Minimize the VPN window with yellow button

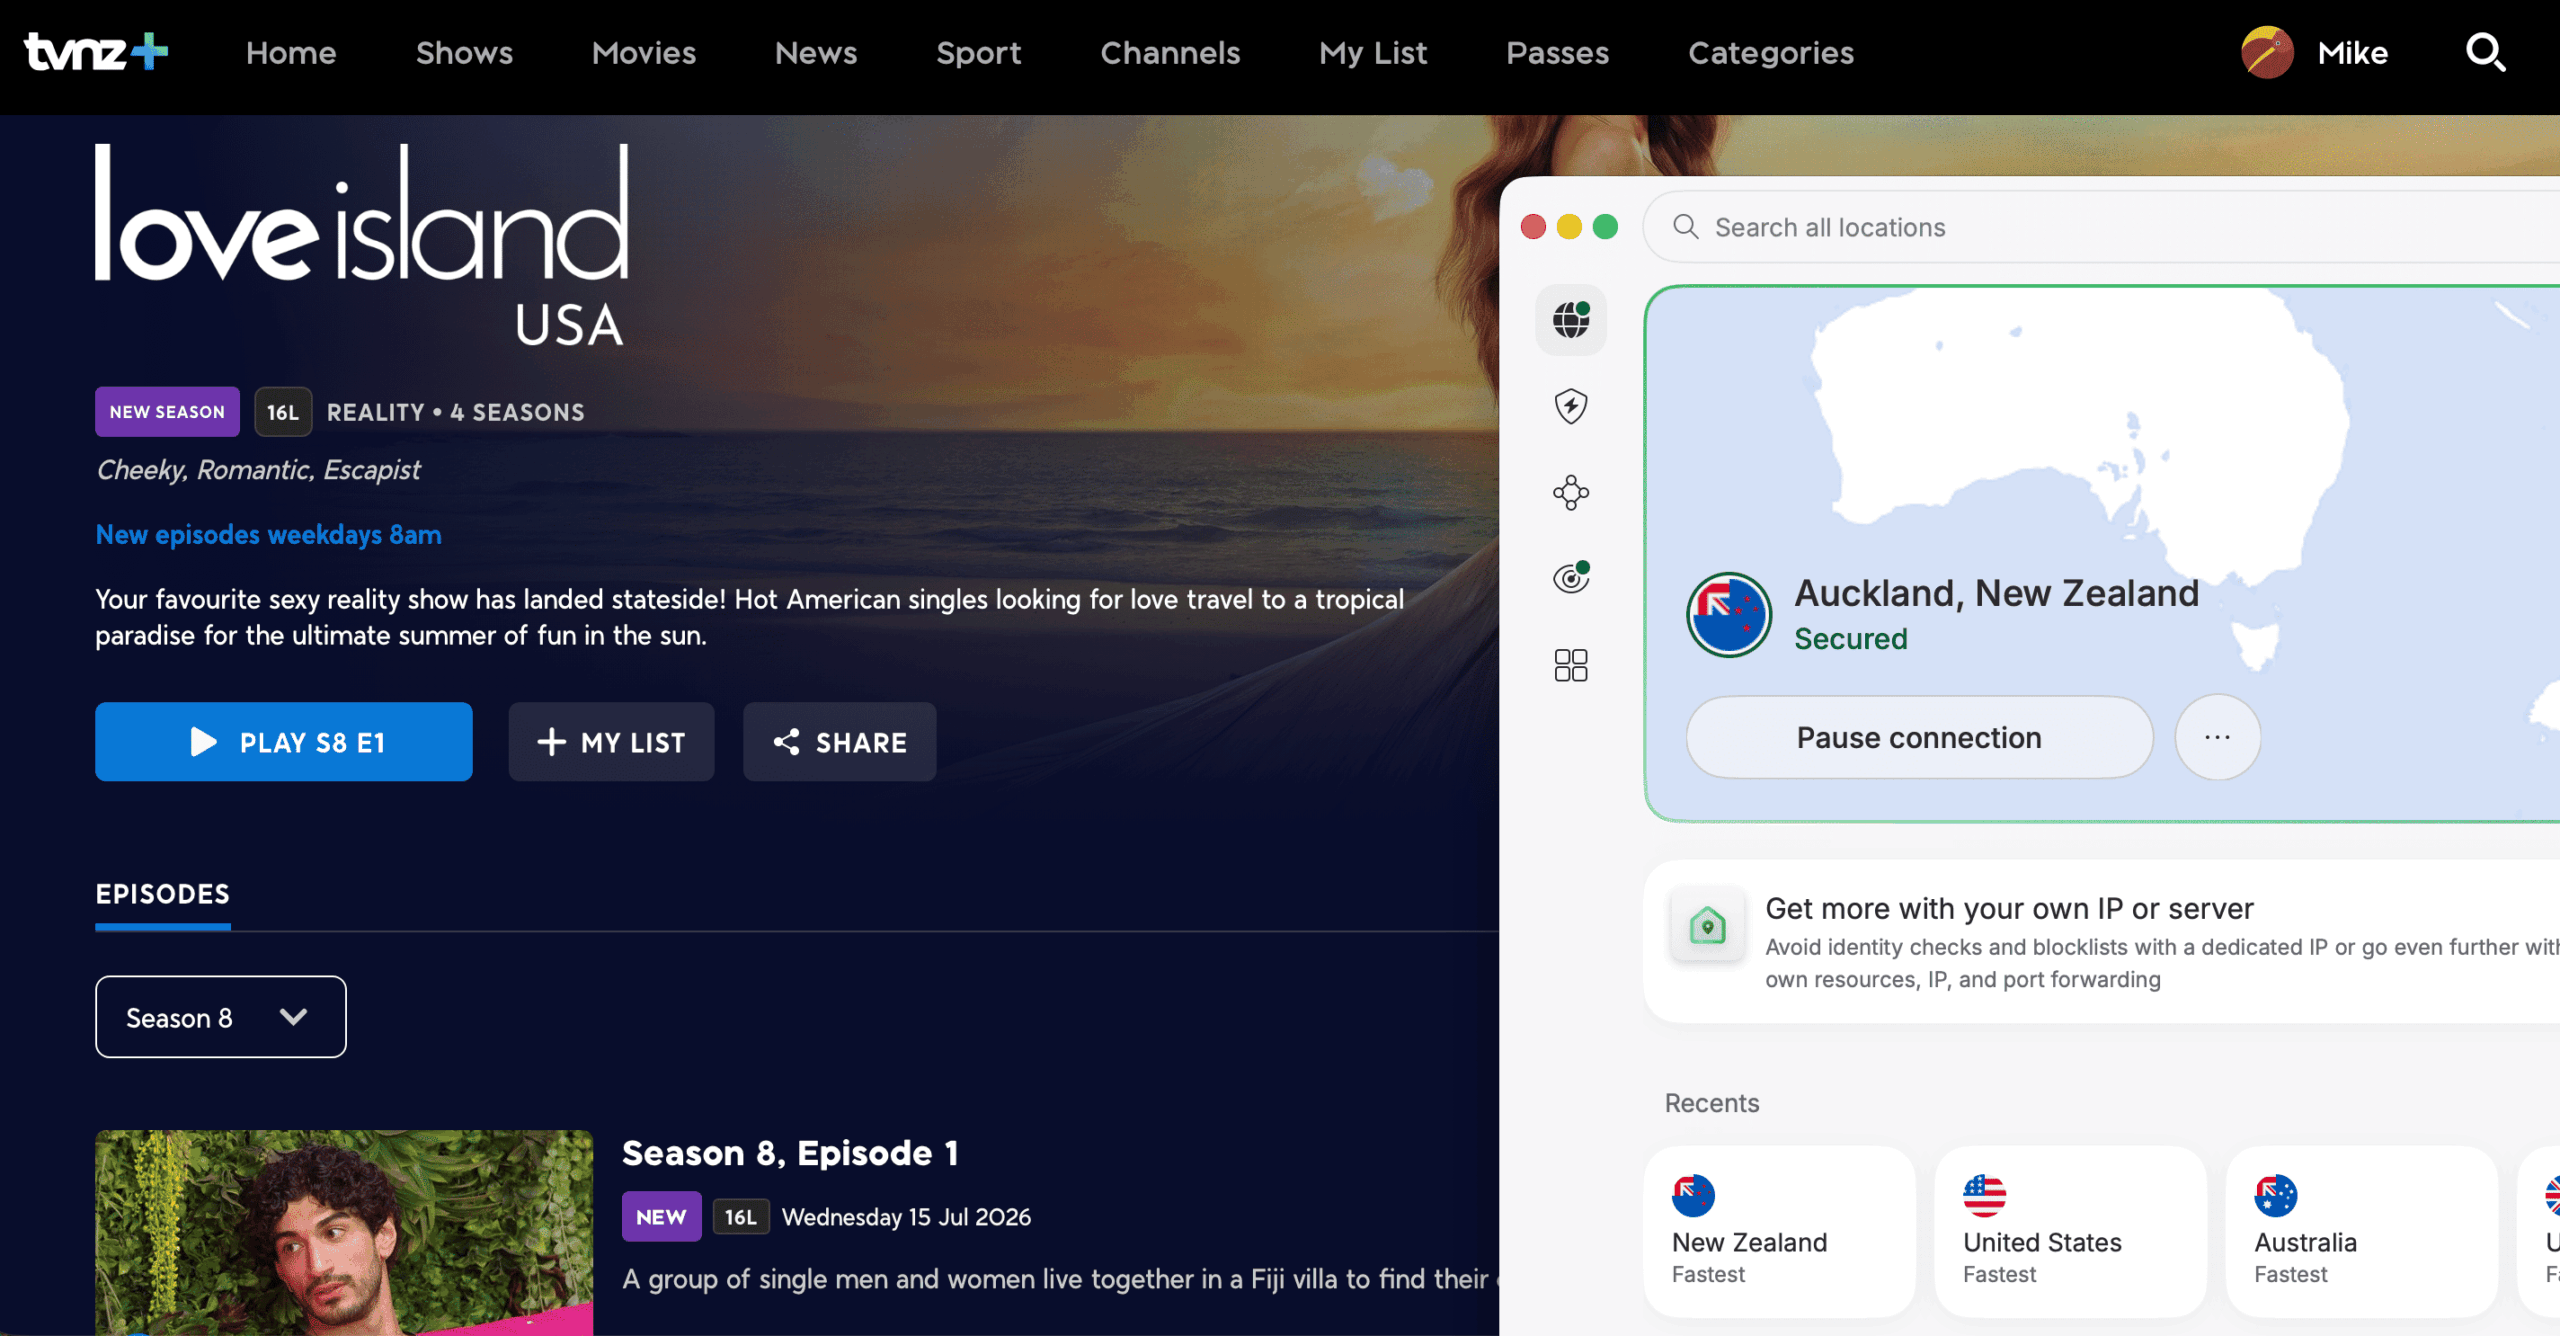[1569, 227]
